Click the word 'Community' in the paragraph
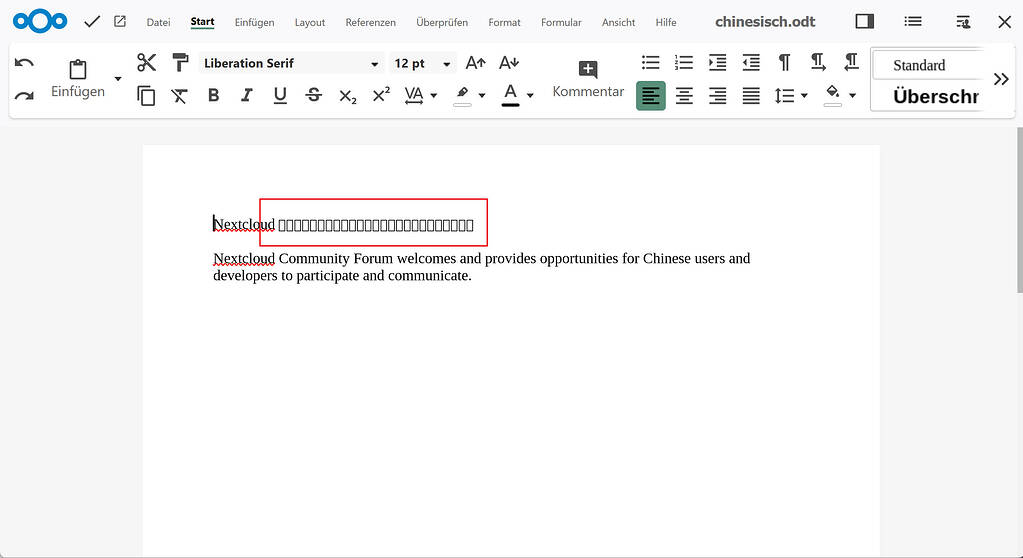 coord(314,258)
